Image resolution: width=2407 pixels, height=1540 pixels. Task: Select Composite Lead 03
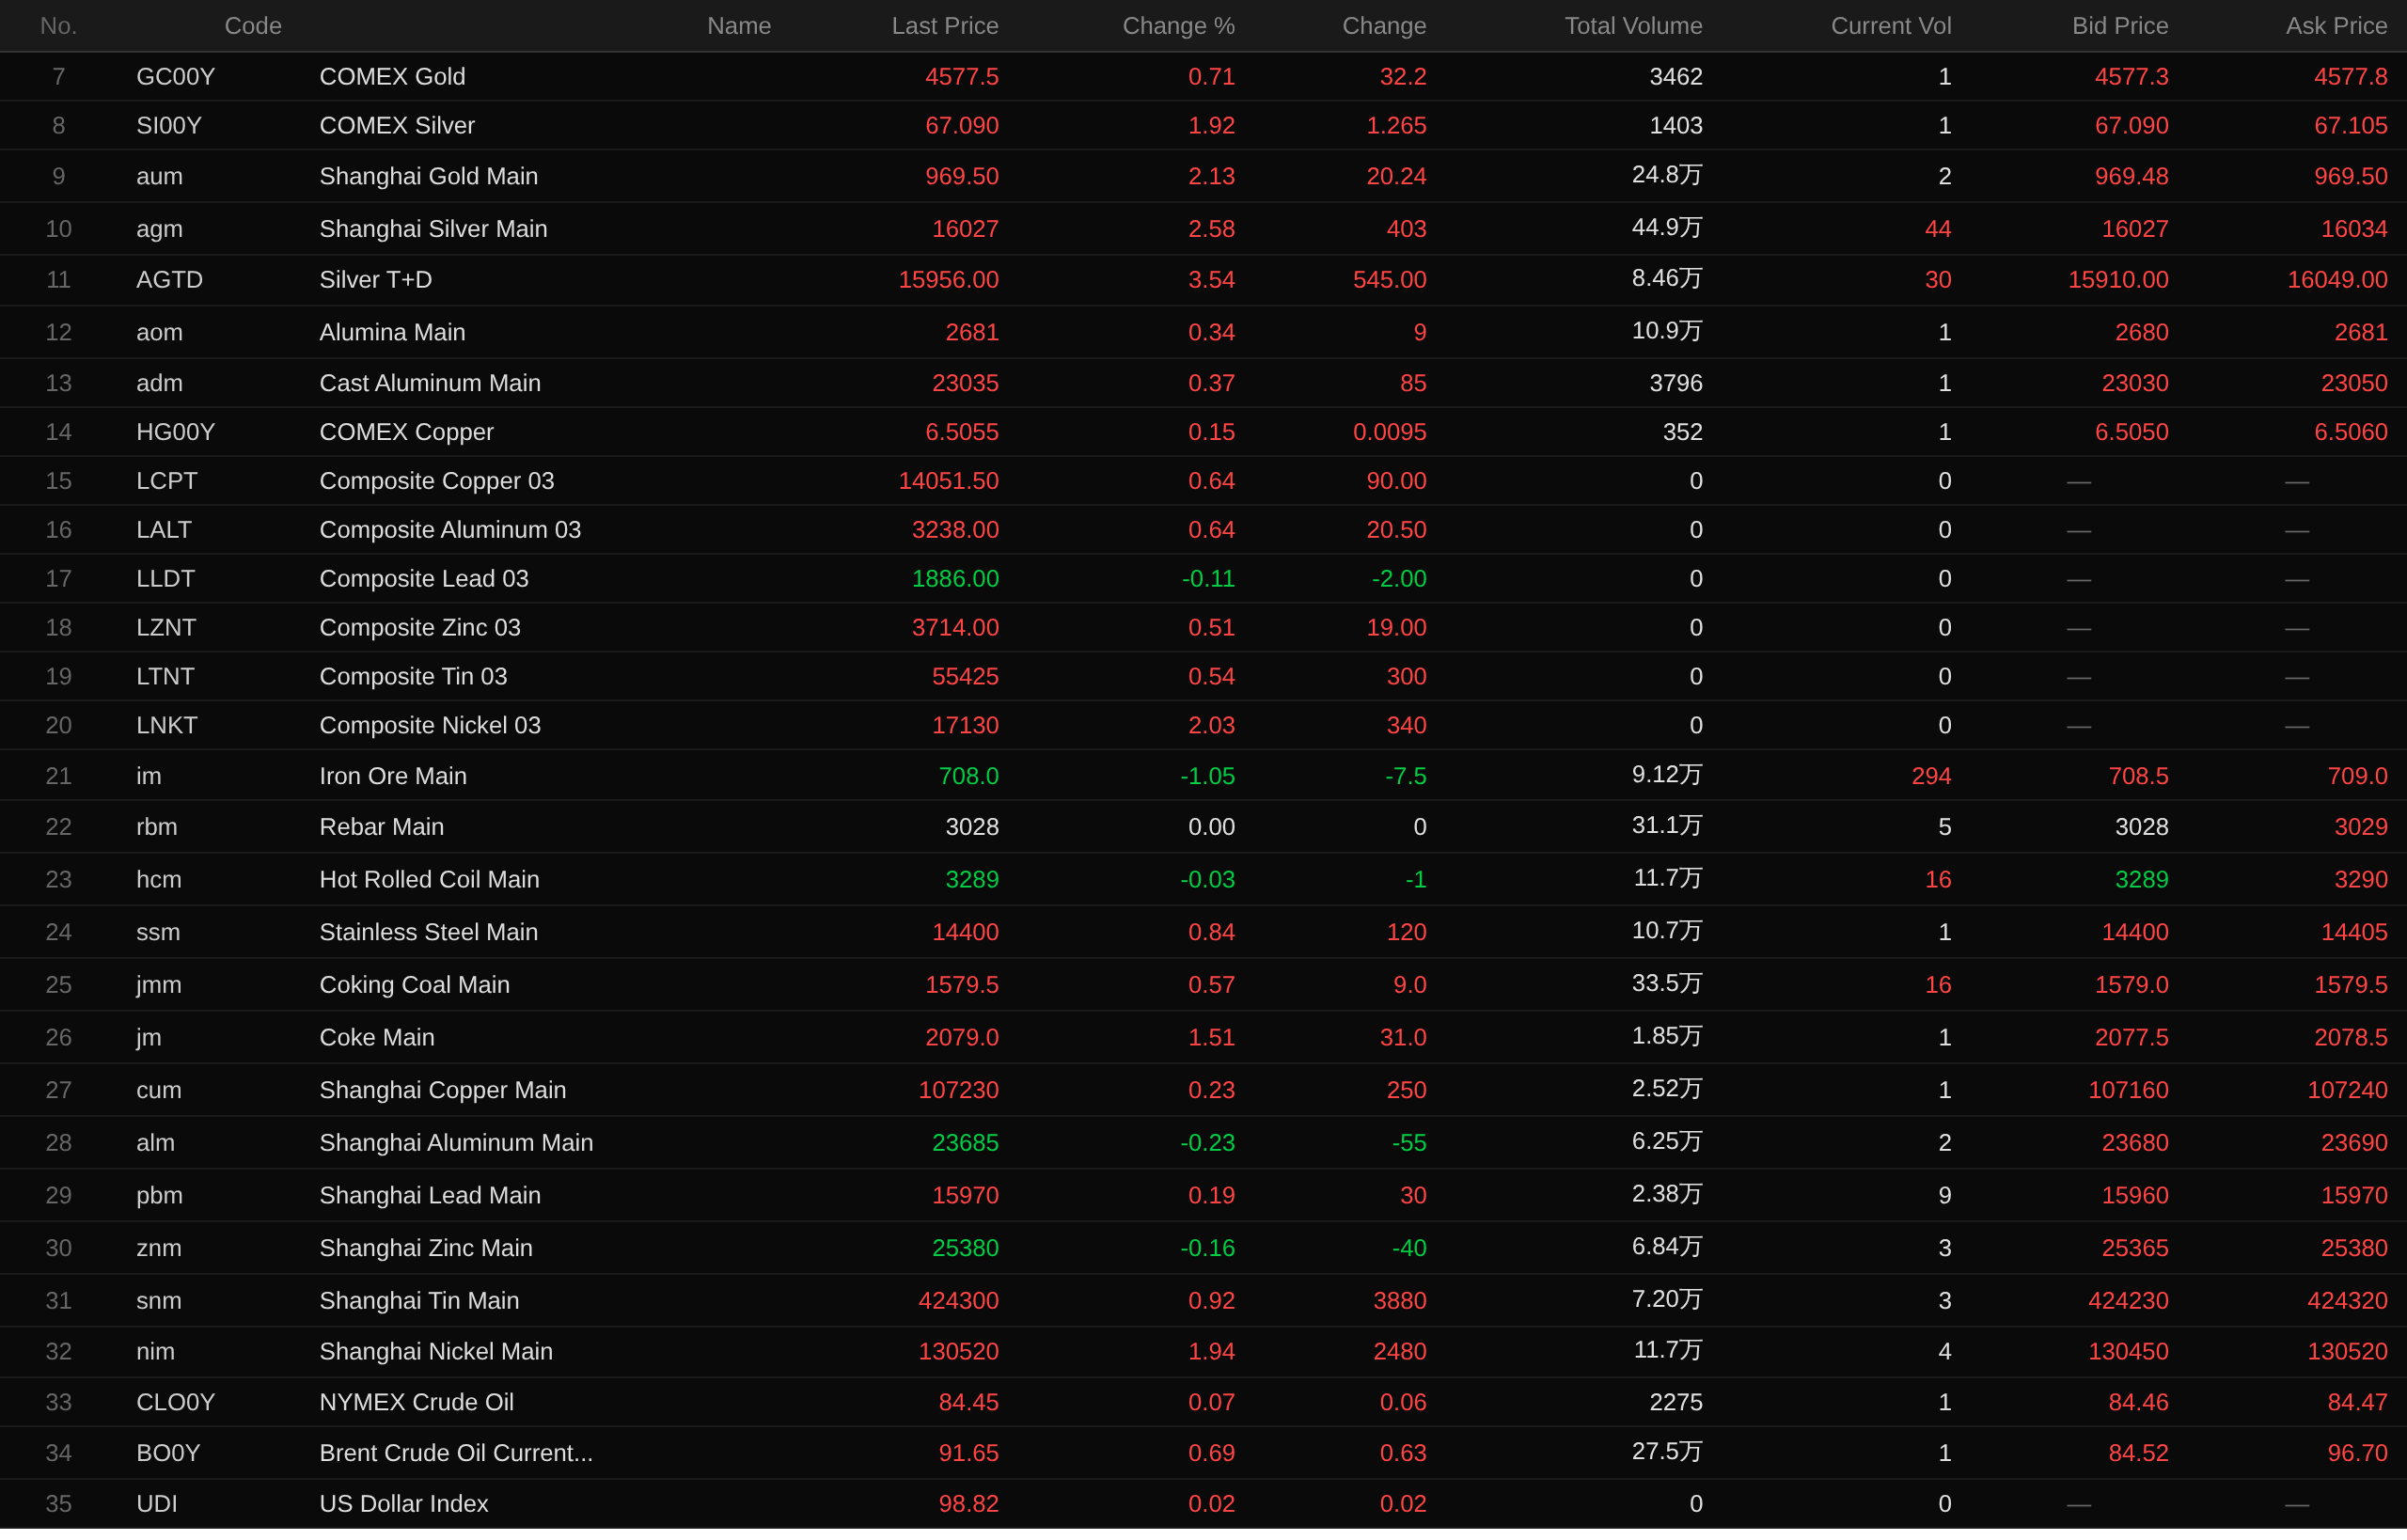pyautogui.click(x=424, y=579)
